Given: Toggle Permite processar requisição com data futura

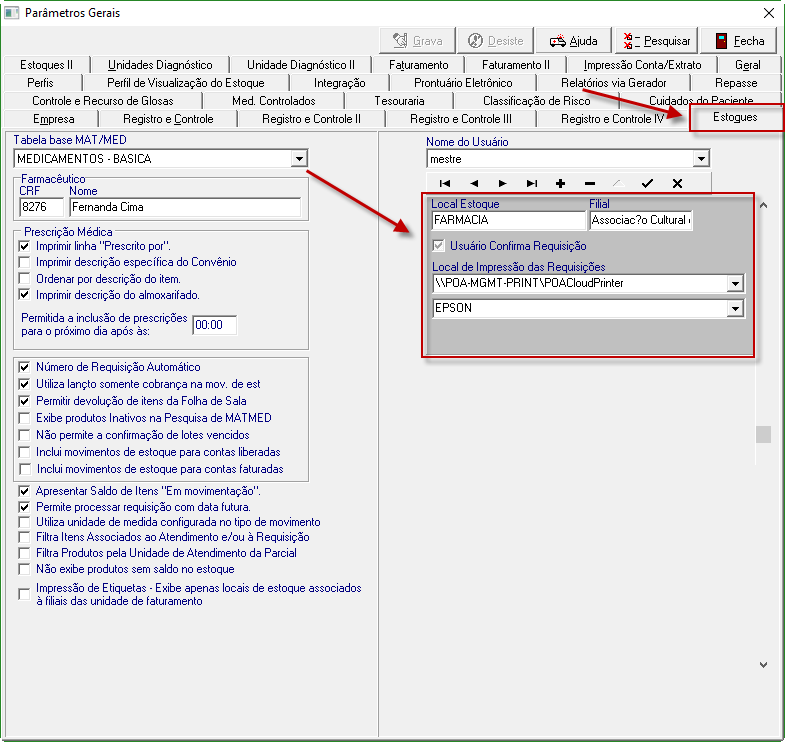Looking at the screenshot, I should (x=24, y=507).
